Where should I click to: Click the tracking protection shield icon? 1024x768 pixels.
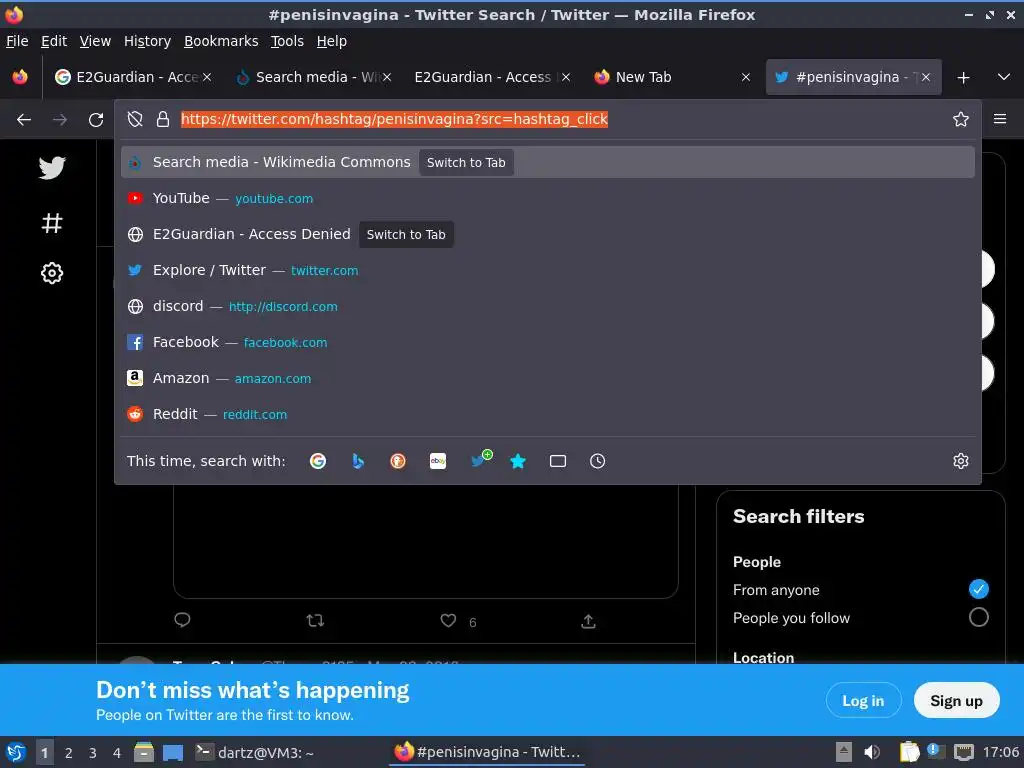coord(135,120)
